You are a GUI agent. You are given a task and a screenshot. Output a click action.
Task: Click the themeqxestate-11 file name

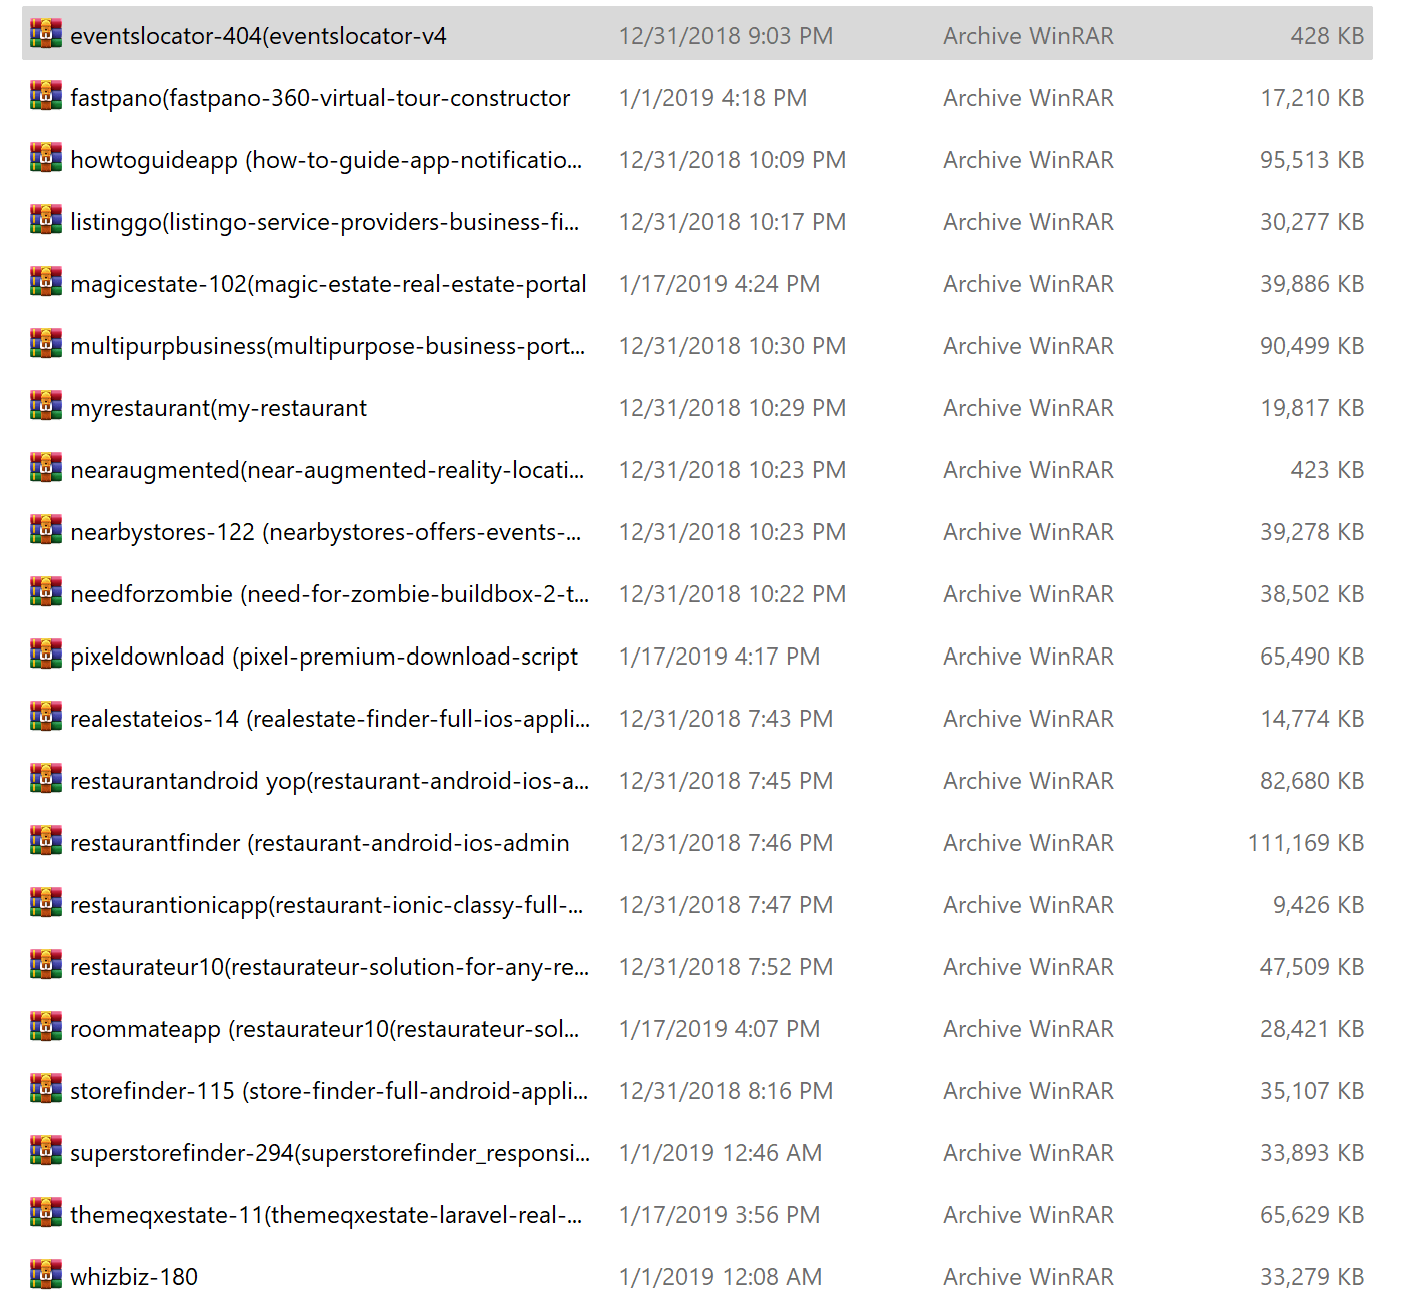326,1215
